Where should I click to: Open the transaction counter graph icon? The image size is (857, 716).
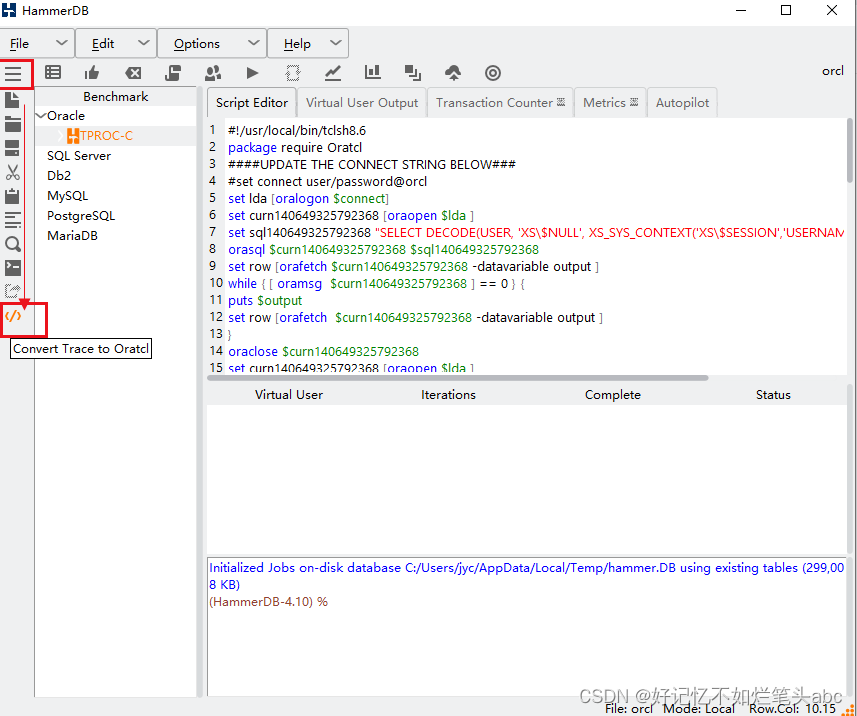[332, 72]
